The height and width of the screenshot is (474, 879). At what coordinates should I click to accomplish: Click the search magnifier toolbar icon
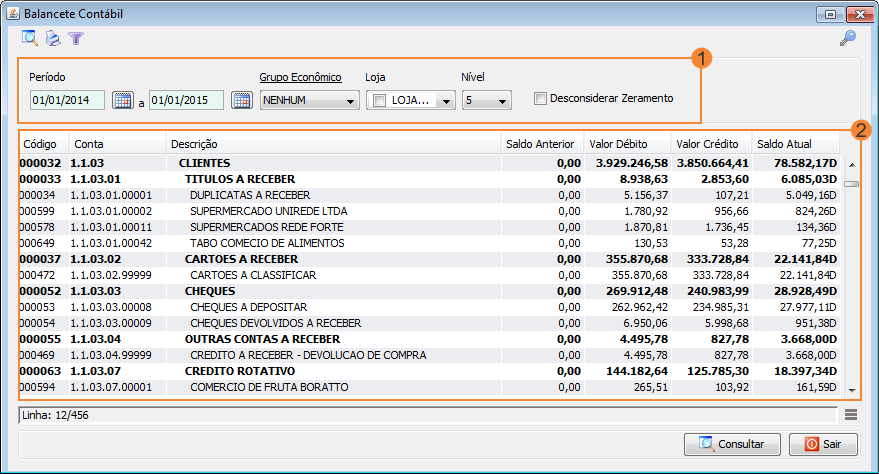[30, 39]
